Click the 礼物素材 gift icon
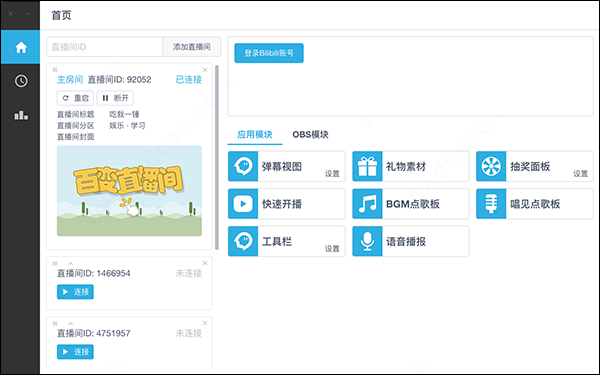 (367, 166)
